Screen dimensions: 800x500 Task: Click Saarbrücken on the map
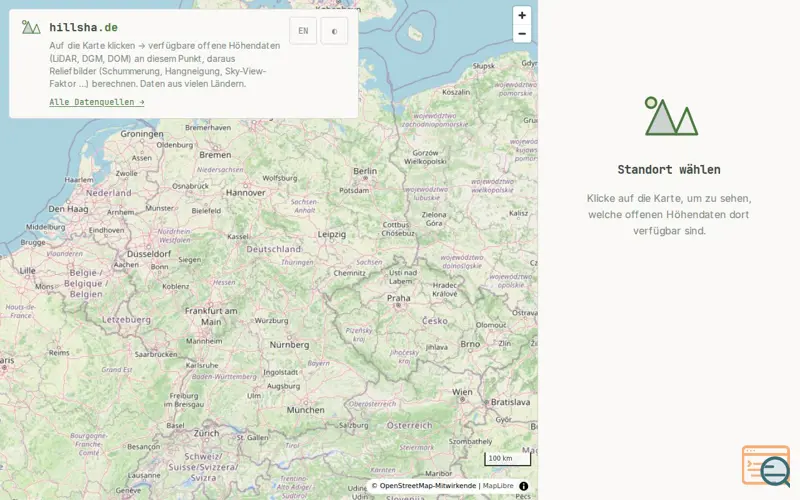click(x=156, y=354)
